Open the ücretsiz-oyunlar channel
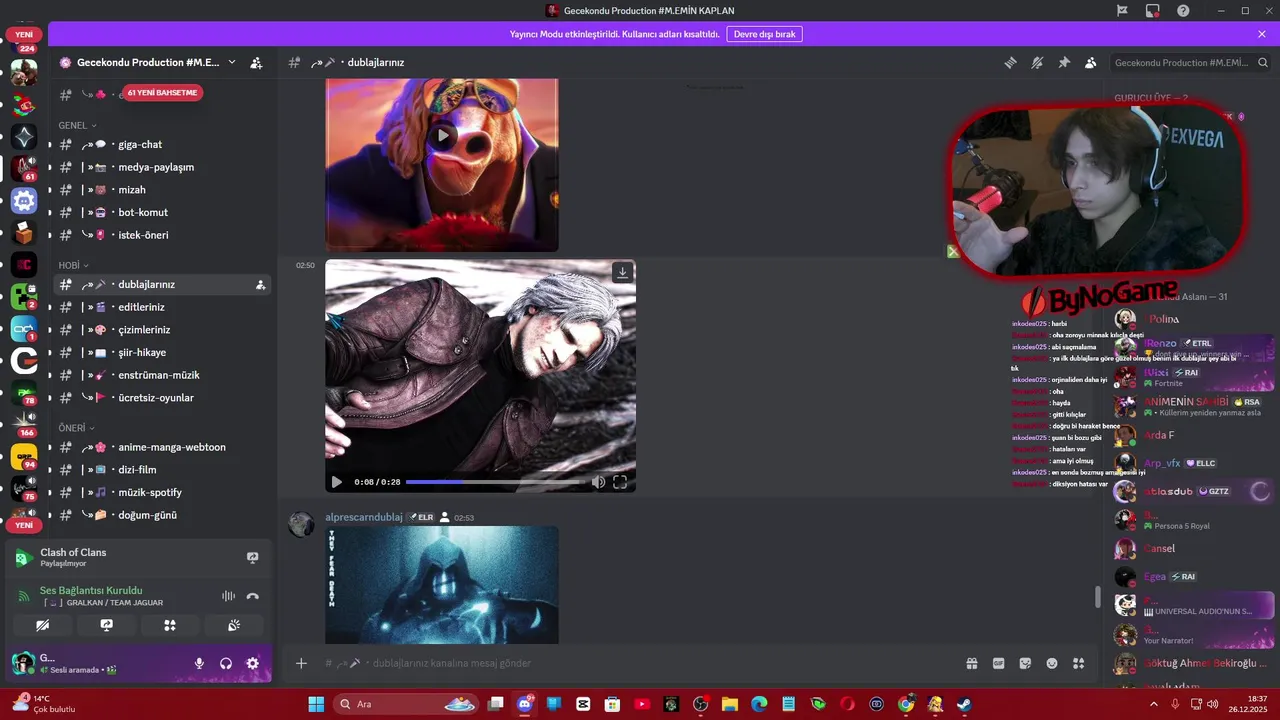Image resolution: width=1280 pixels, height=720 pixels. point(162,398)
